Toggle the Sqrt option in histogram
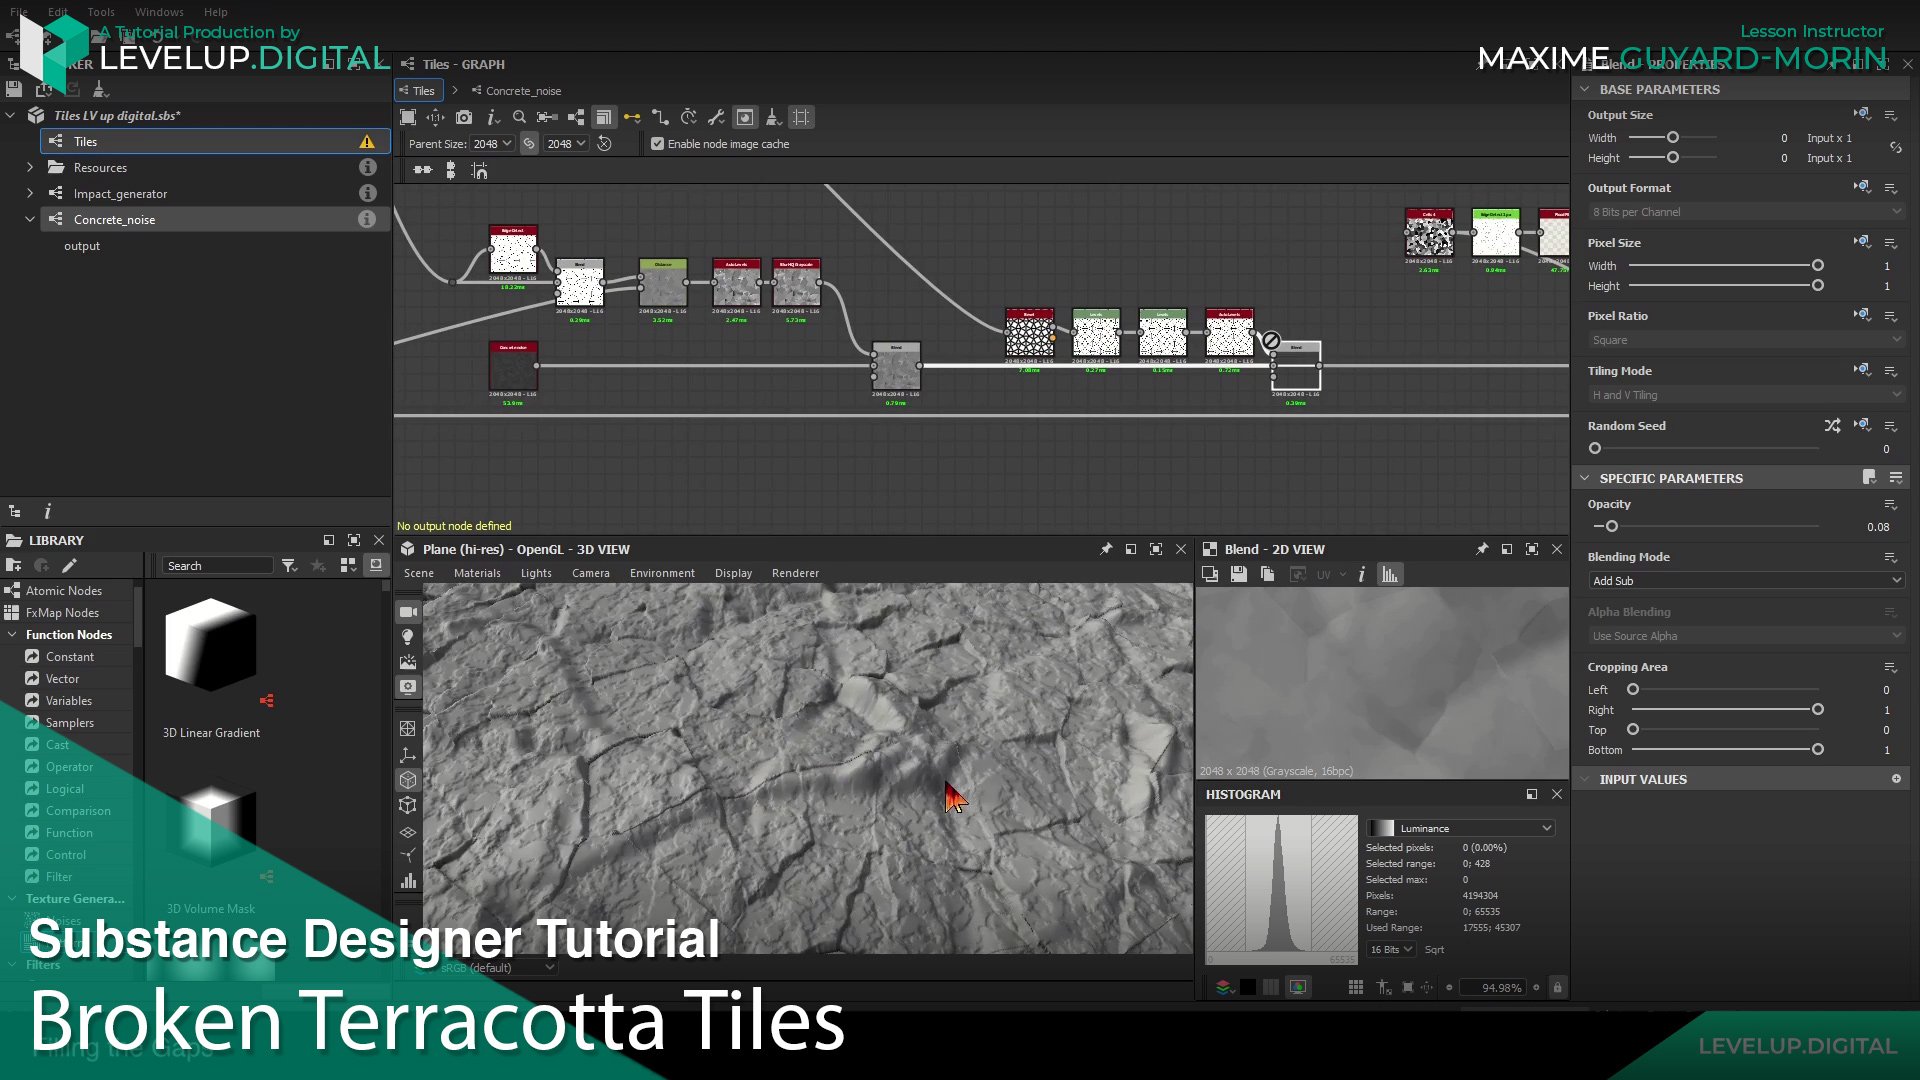Viewport: 1920px width, 1080px height. 1434,950
